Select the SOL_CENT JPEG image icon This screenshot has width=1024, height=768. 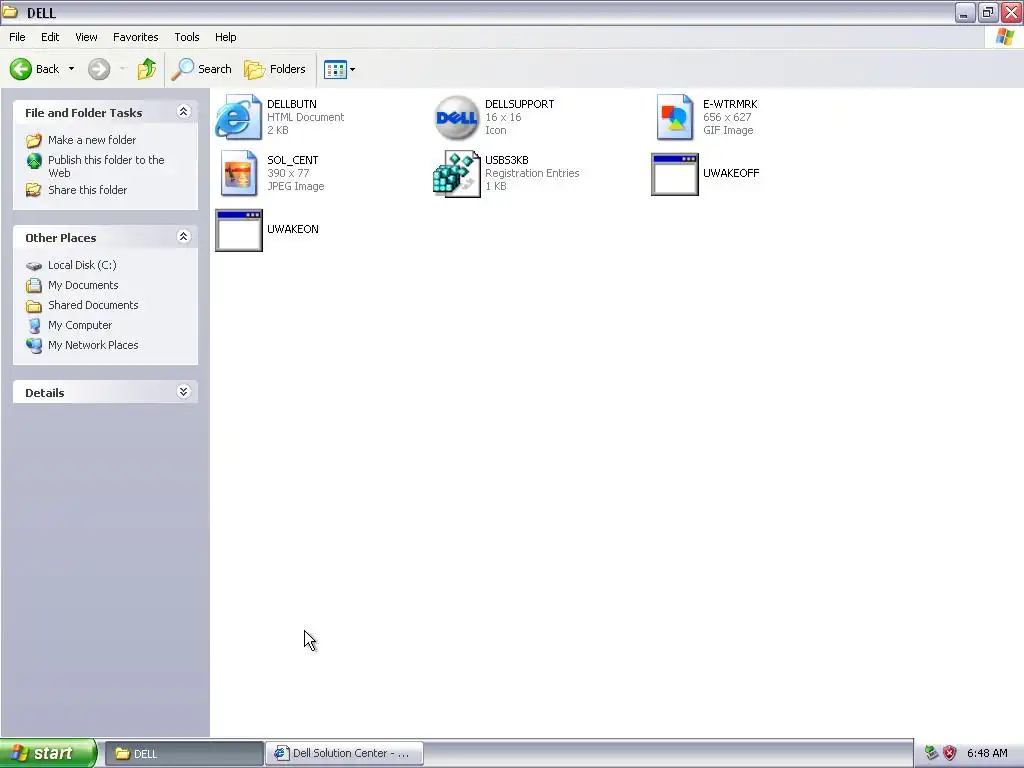click(238, 174)
